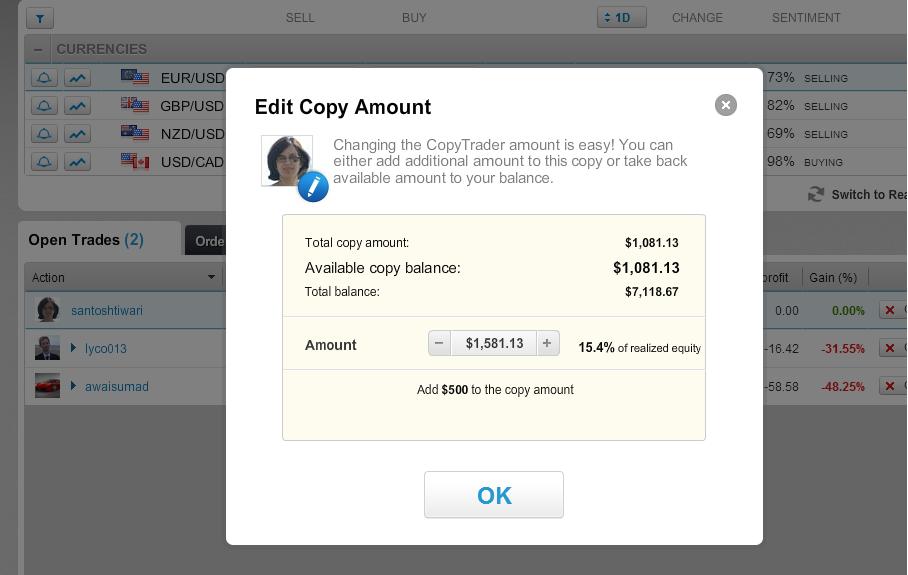Image resolution: width=908 pixels, height=575 pixels.
Task: Close the lyco013 trade with red X
Action: tap(889, 348)
